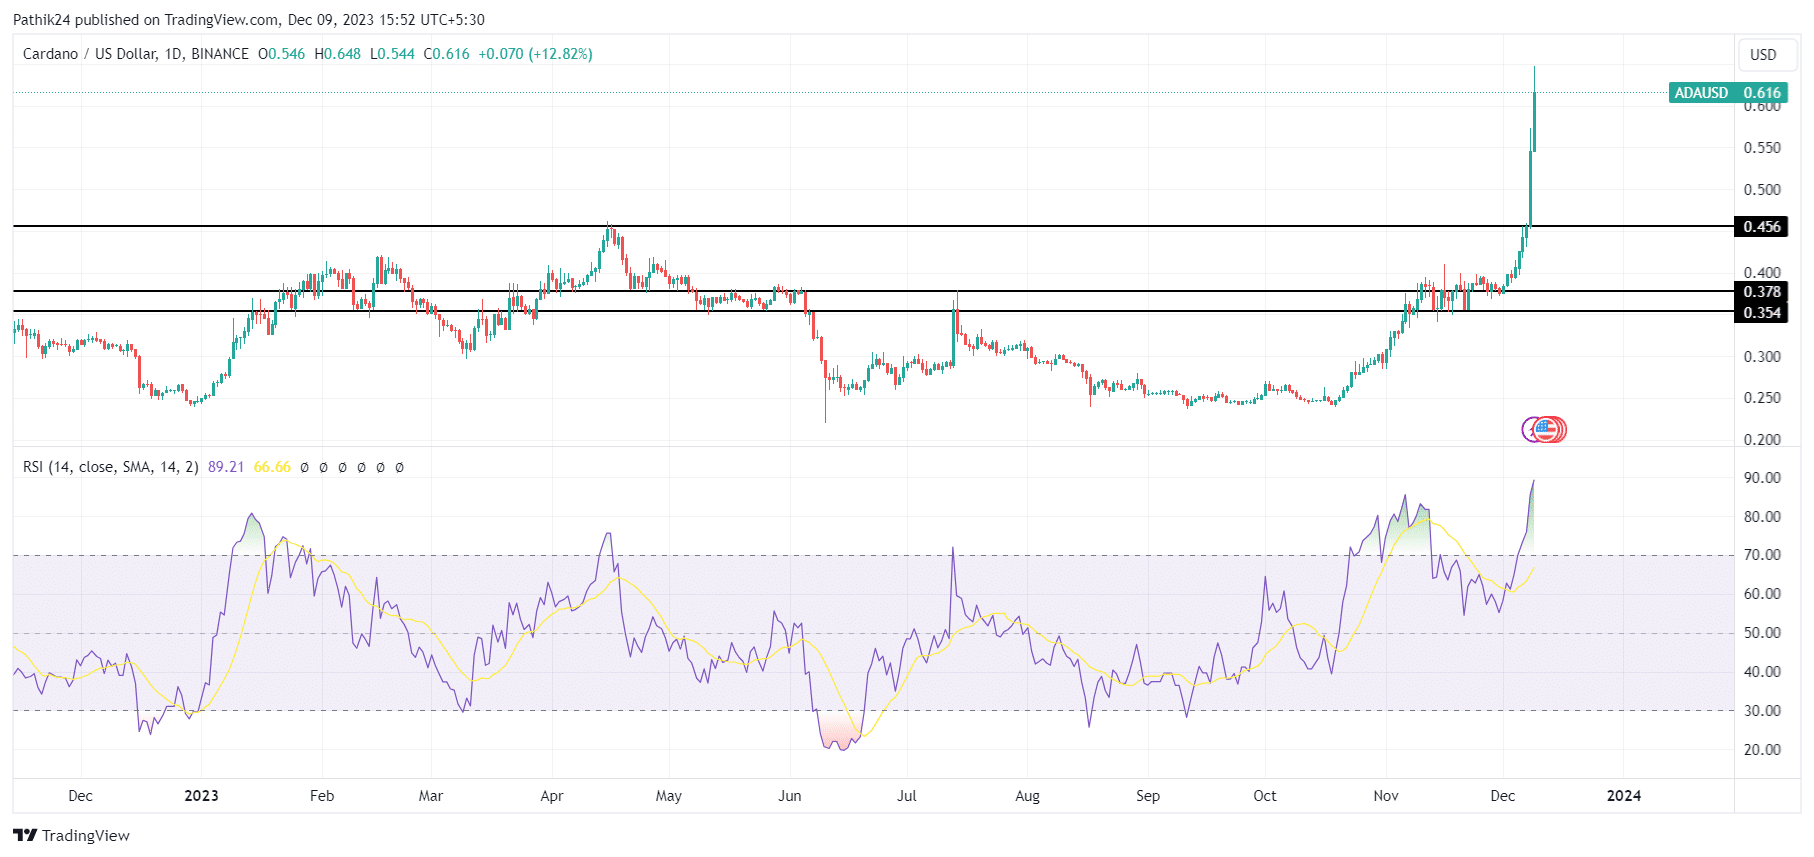Click the 2024 label on time axis
Image resolution: width=1814 pixels, height=857 pixels.
point(1623,796)
